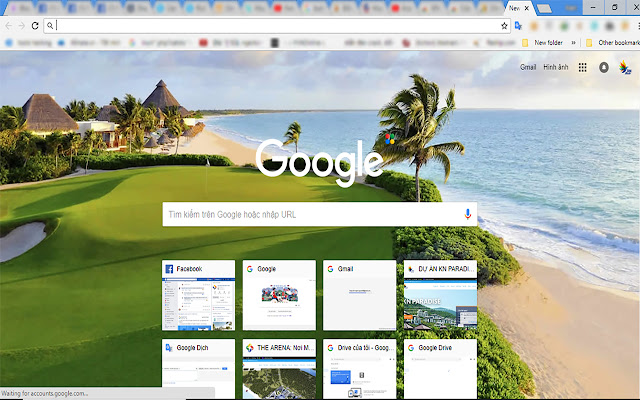Click the New folder bookmark folder icon
This screenshot has height=400, width=640.
525,42
